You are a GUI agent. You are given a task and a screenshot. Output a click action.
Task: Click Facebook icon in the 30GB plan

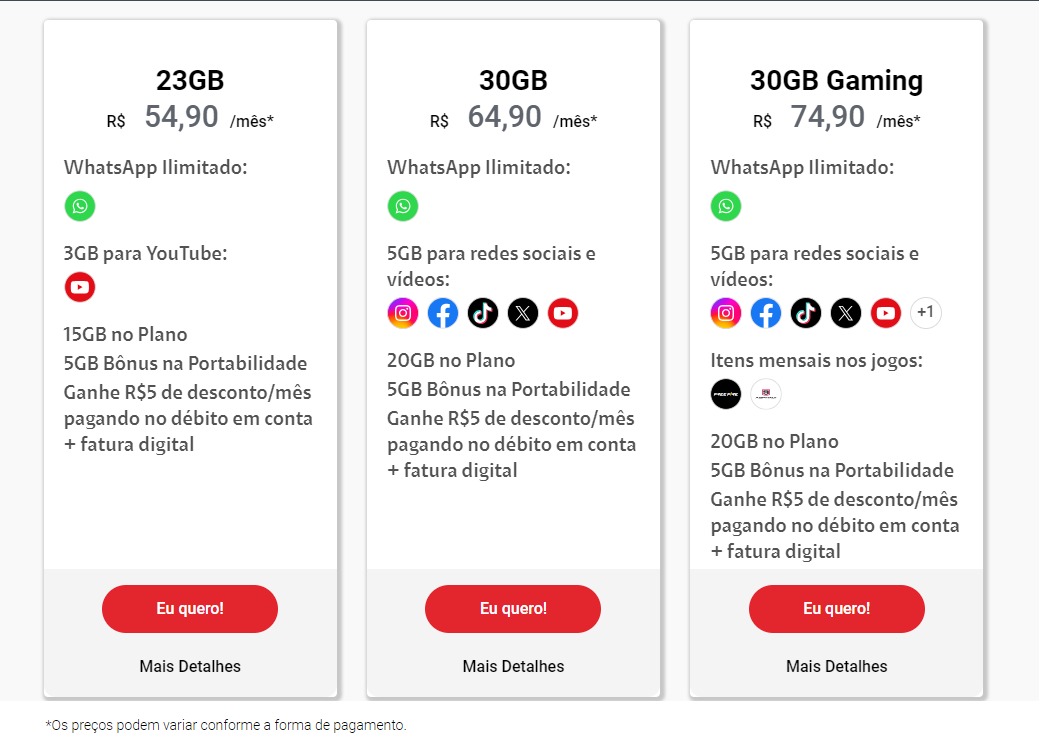(x=443, y=313)
